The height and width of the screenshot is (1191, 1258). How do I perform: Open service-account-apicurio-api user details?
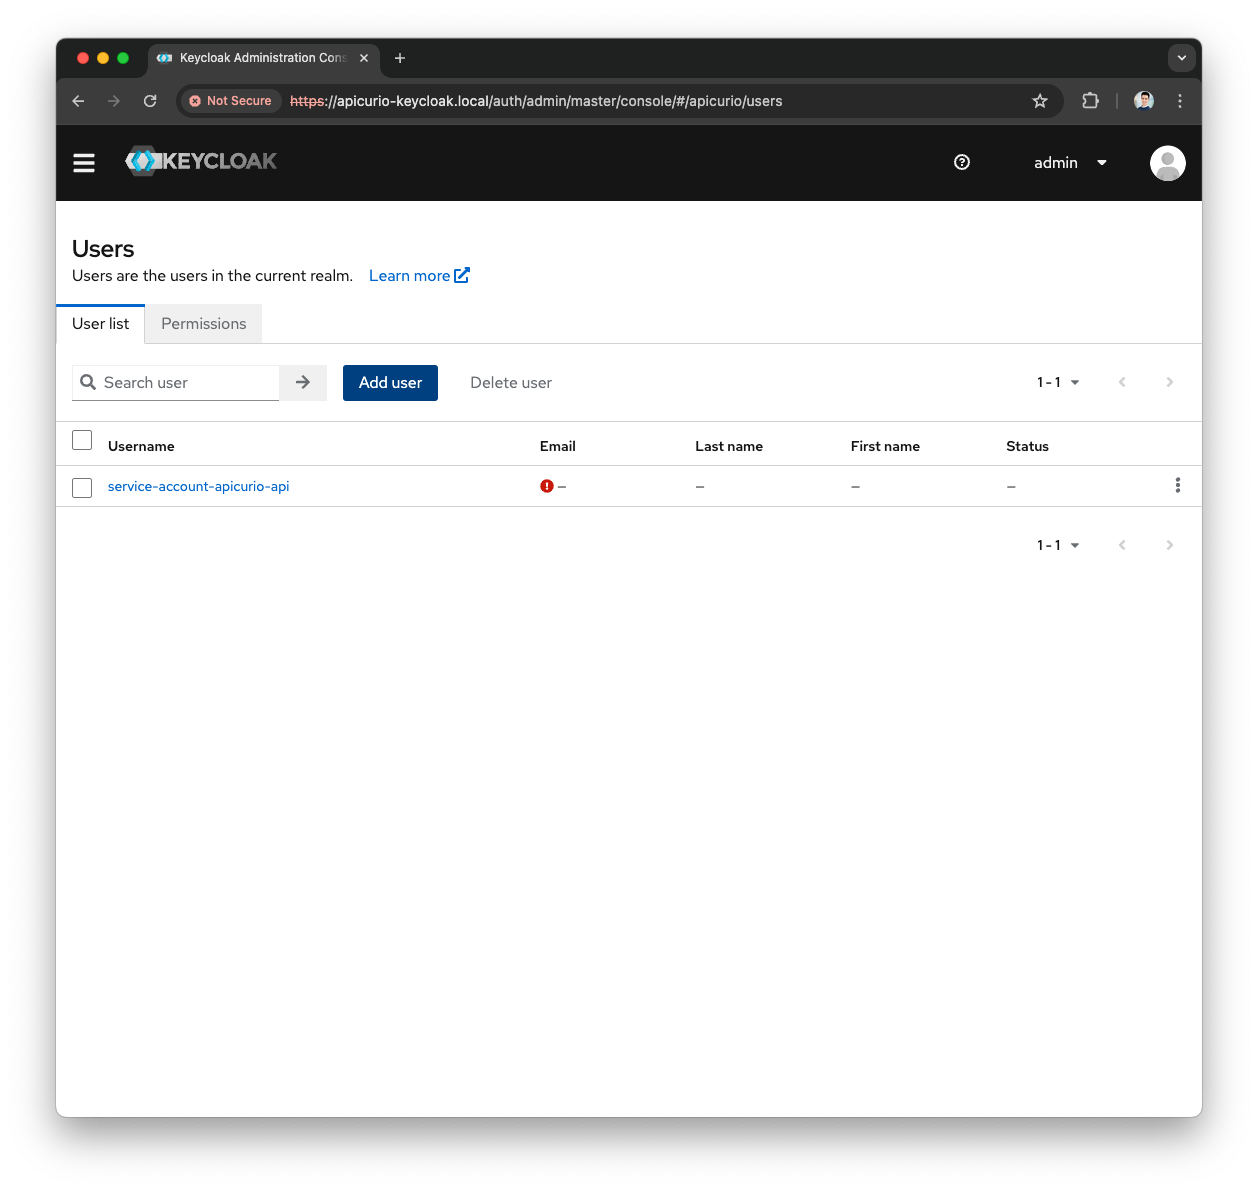[198, 486]
